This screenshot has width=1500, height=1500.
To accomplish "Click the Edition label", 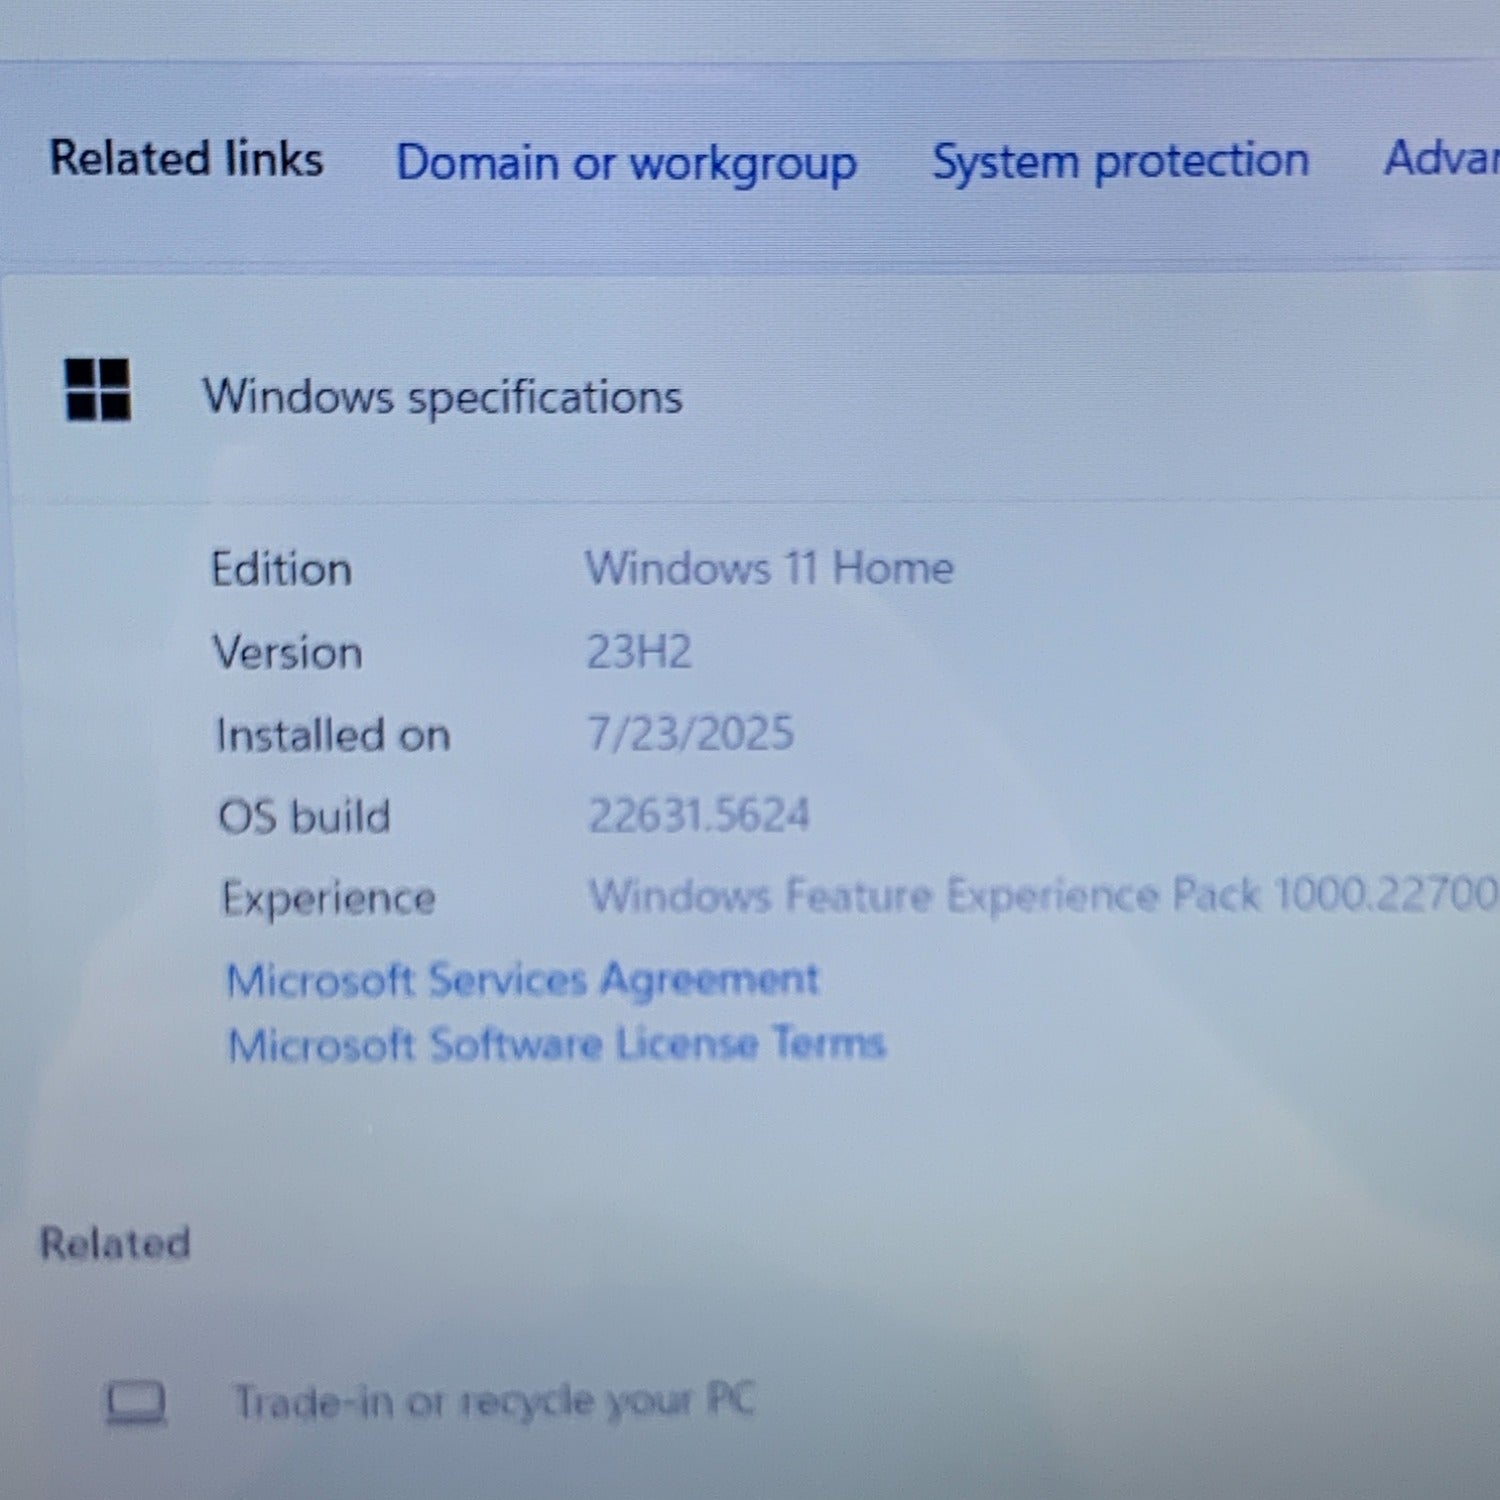I will point(281,570).
